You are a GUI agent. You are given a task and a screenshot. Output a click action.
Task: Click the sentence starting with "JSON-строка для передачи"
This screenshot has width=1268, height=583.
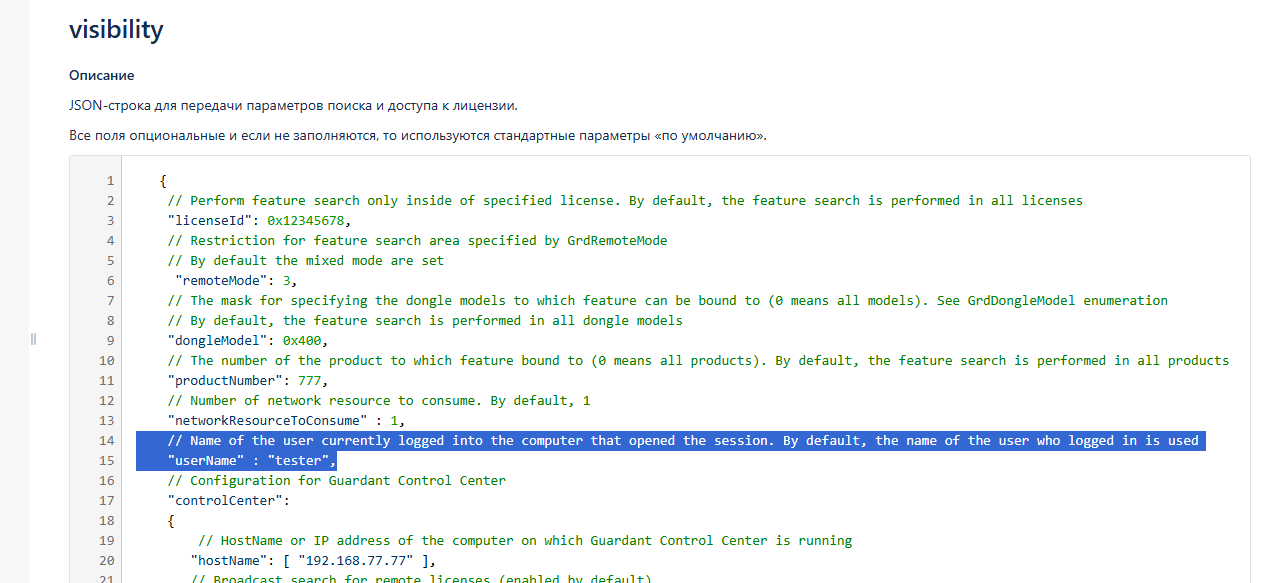point(293,105)
